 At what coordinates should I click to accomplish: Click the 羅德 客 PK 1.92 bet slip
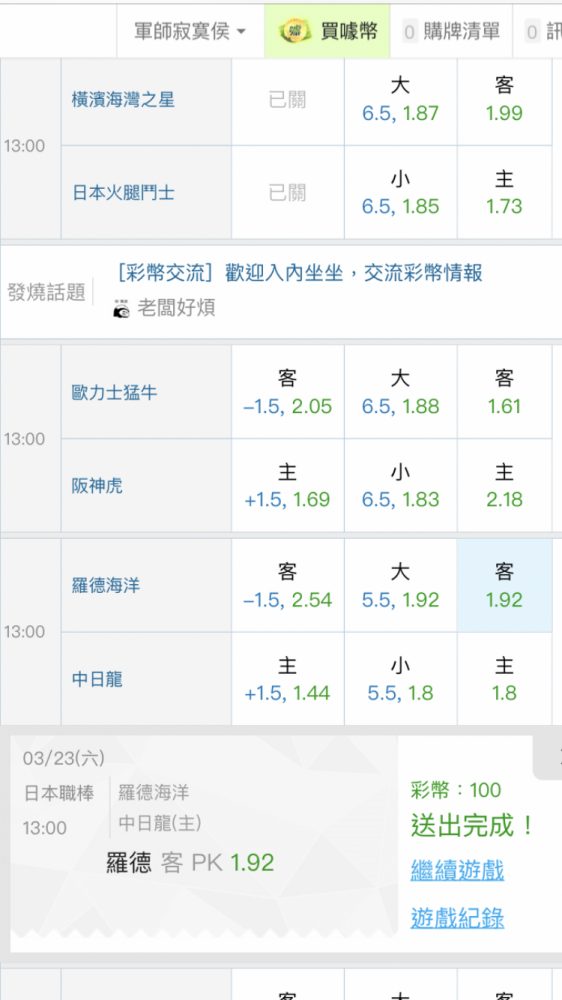[190, 863]
